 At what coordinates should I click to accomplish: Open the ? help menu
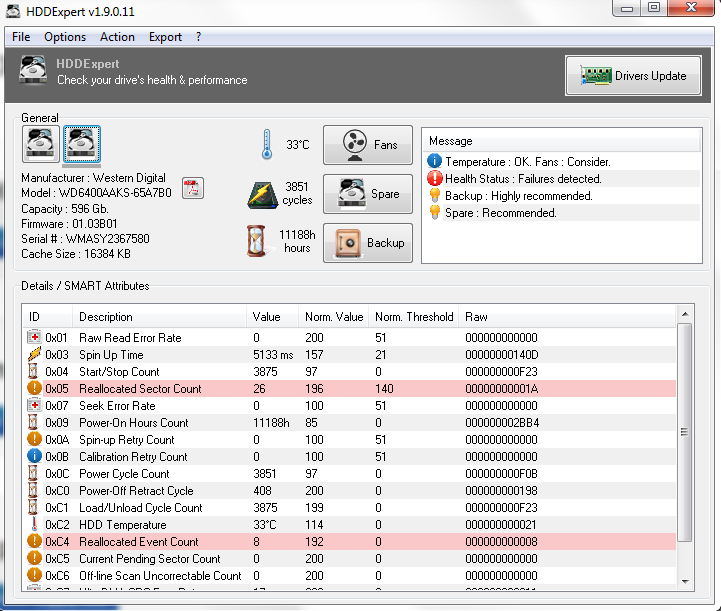pos(198,37)
